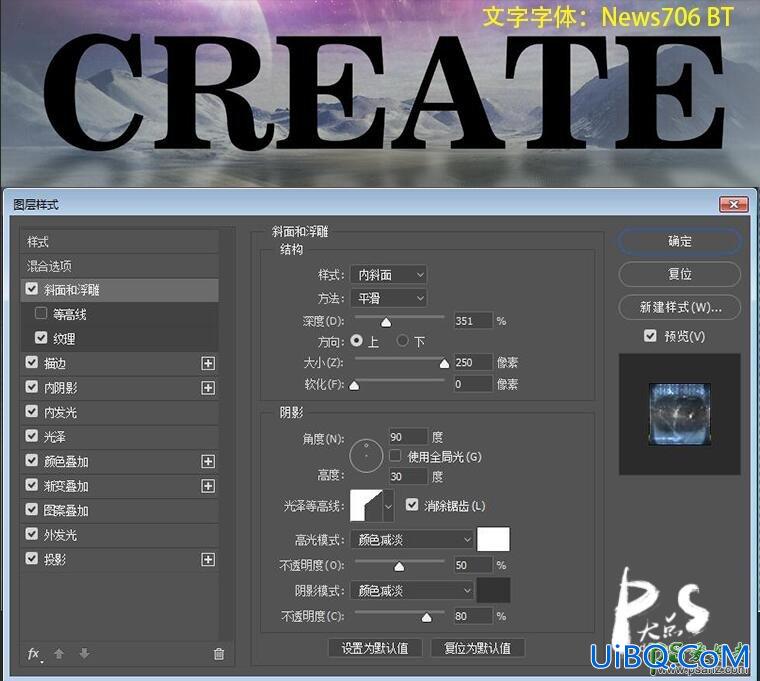Image resolution: width=760 pixels, height=681 pixels.
Task: Toggle the Bevel and Emboss (斜面和浮雕) checkbox
Action: pyautogui.click(x=32, y=289)
